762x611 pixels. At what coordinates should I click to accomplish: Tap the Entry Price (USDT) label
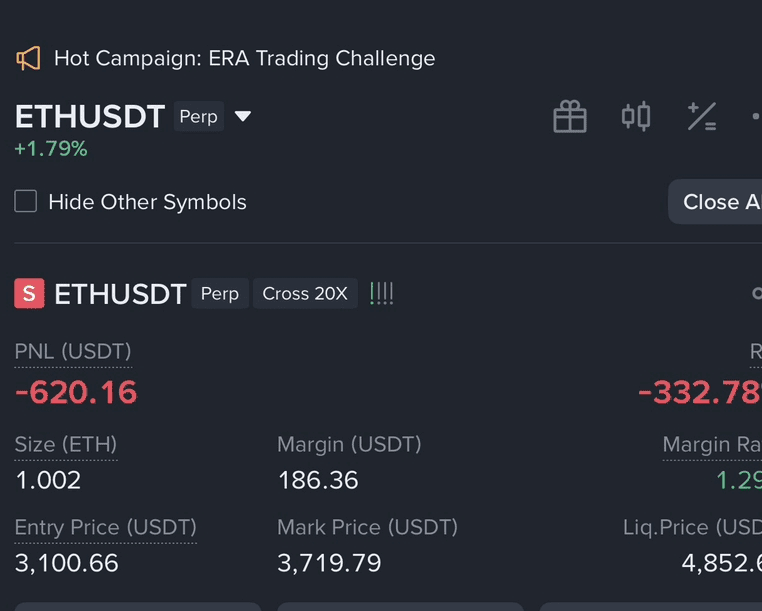[105, 527]
